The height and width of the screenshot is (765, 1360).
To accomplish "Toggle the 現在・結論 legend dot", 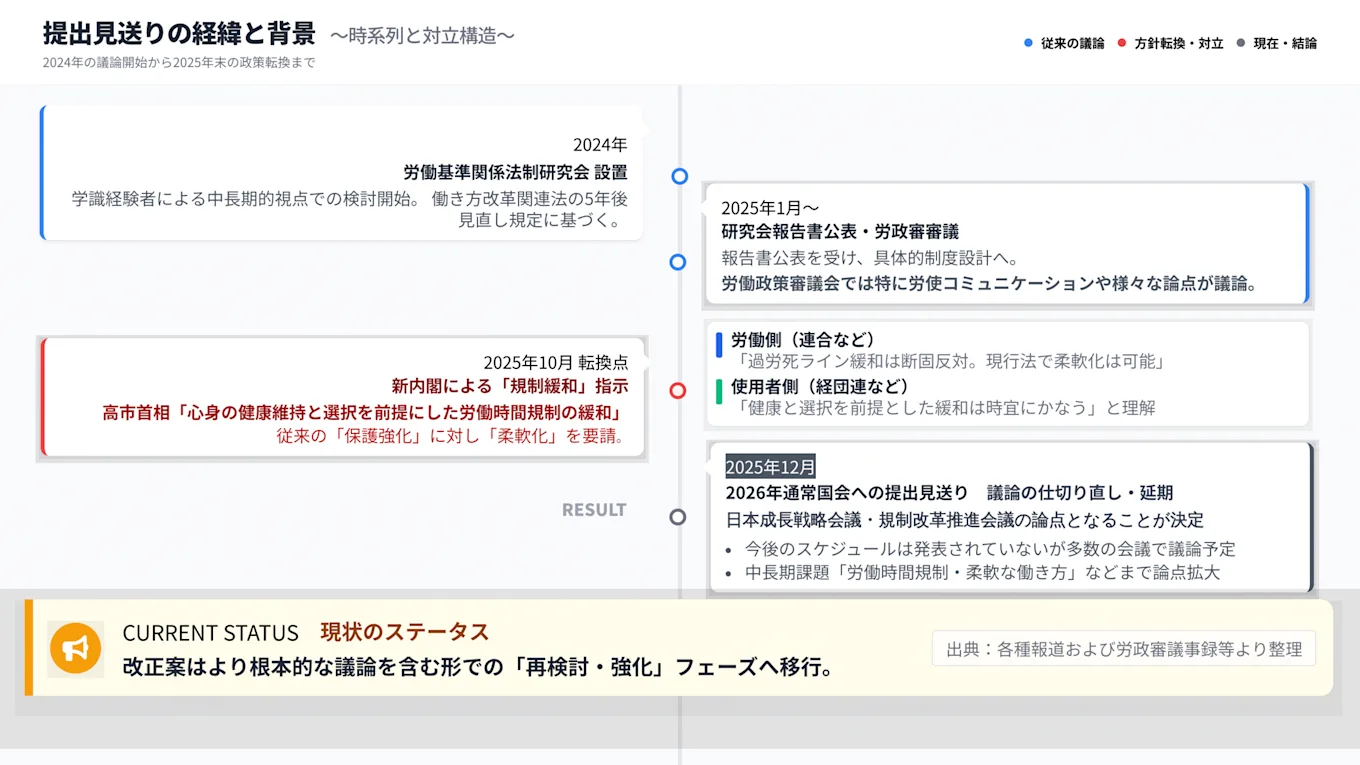I will [x=1239, y=43].
